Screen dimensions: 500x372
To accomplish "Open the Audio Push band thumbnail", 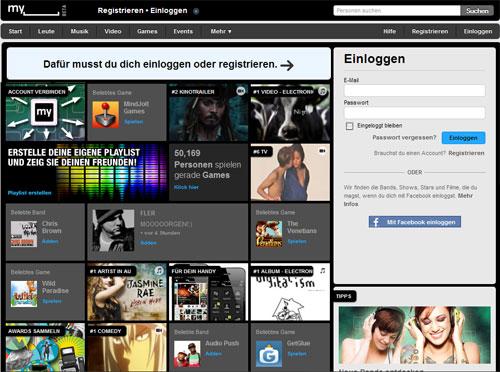I will click(x=187, y=354).
